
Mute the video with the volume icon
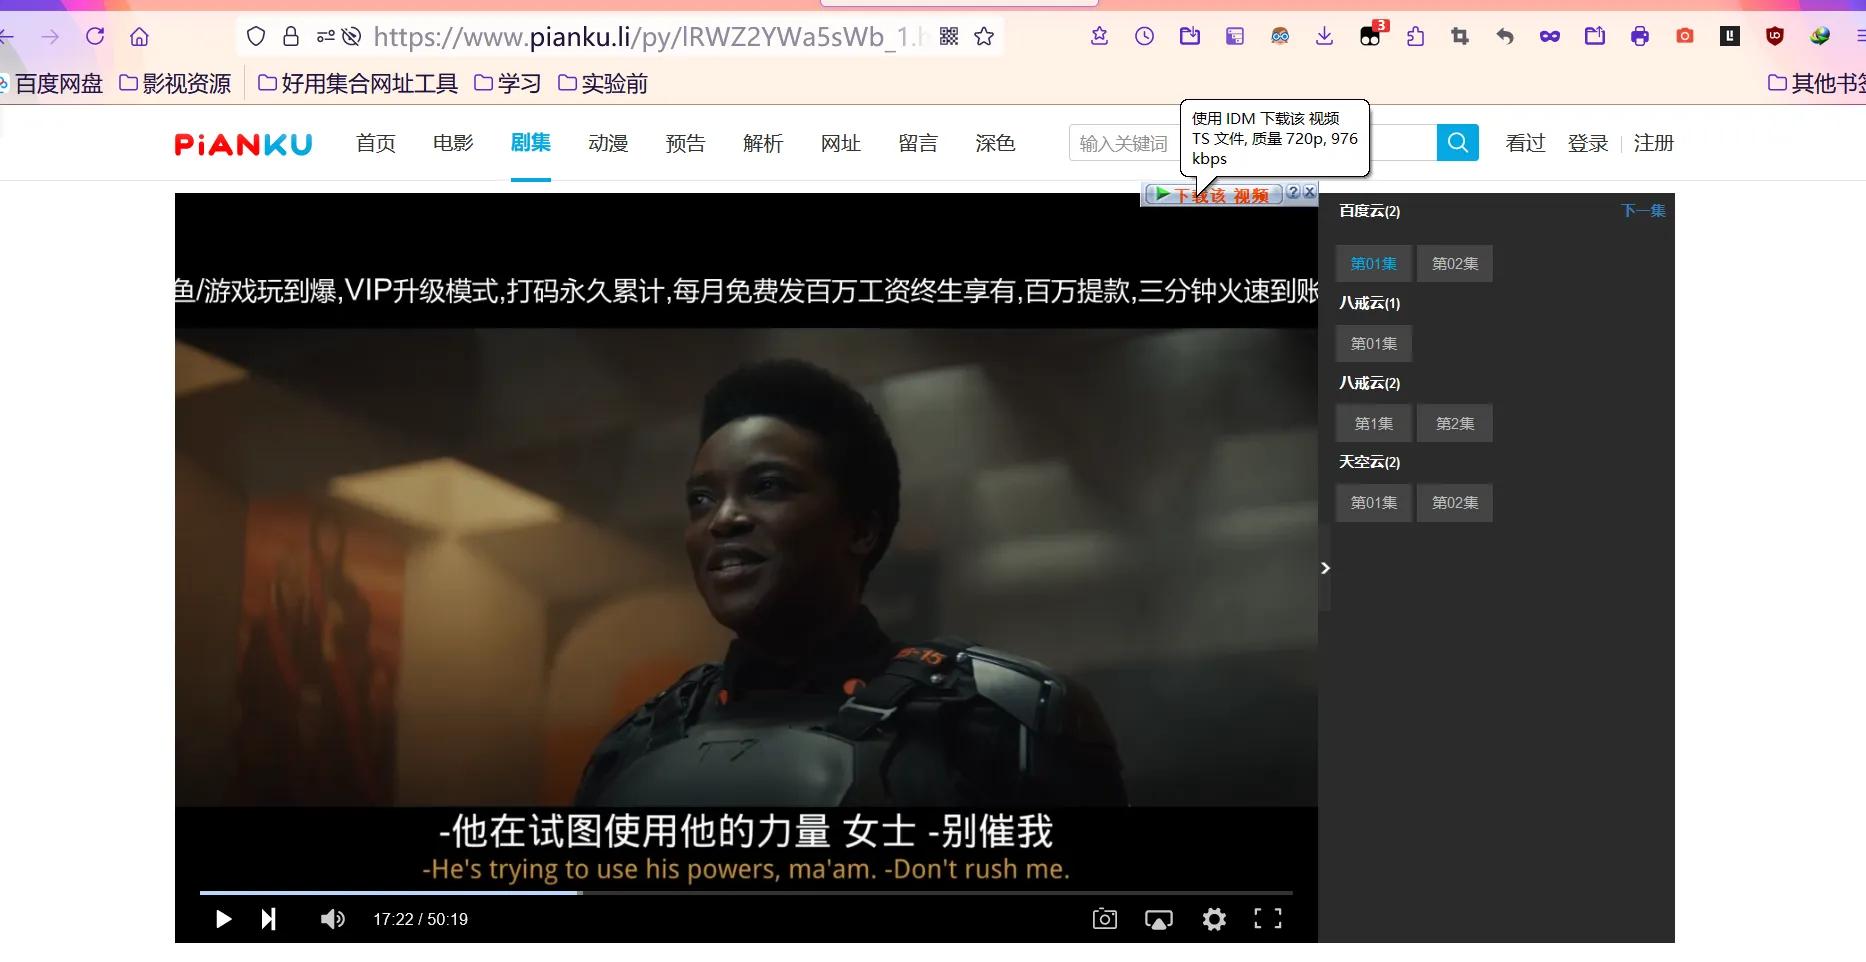(332, 918)
